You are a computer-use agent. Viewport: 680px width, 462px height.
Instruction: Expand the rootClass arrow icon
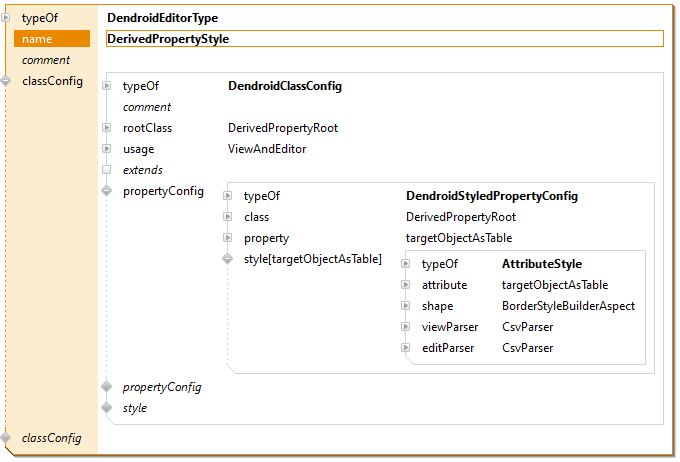(107, 128)
